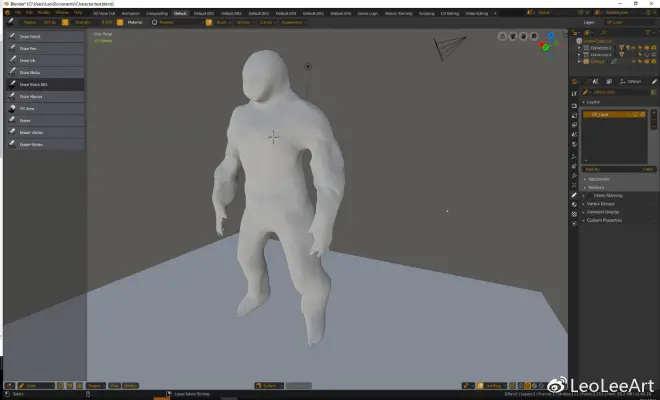660x400 pixels.
Task: Toggle GPencil object render visibility in outliner
Action: 654,61
